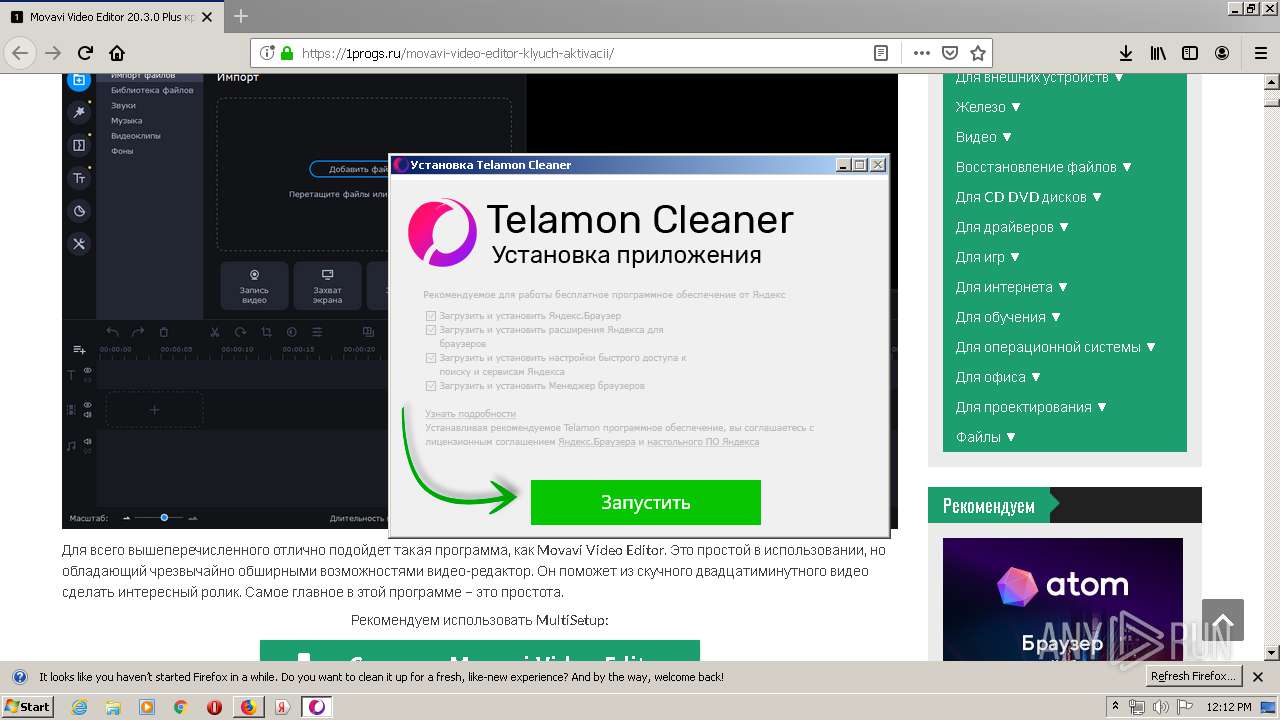Expand Для драйверов category
Image resolution: width=1280 pixels, height=720 pixels.
(1013, 227)
